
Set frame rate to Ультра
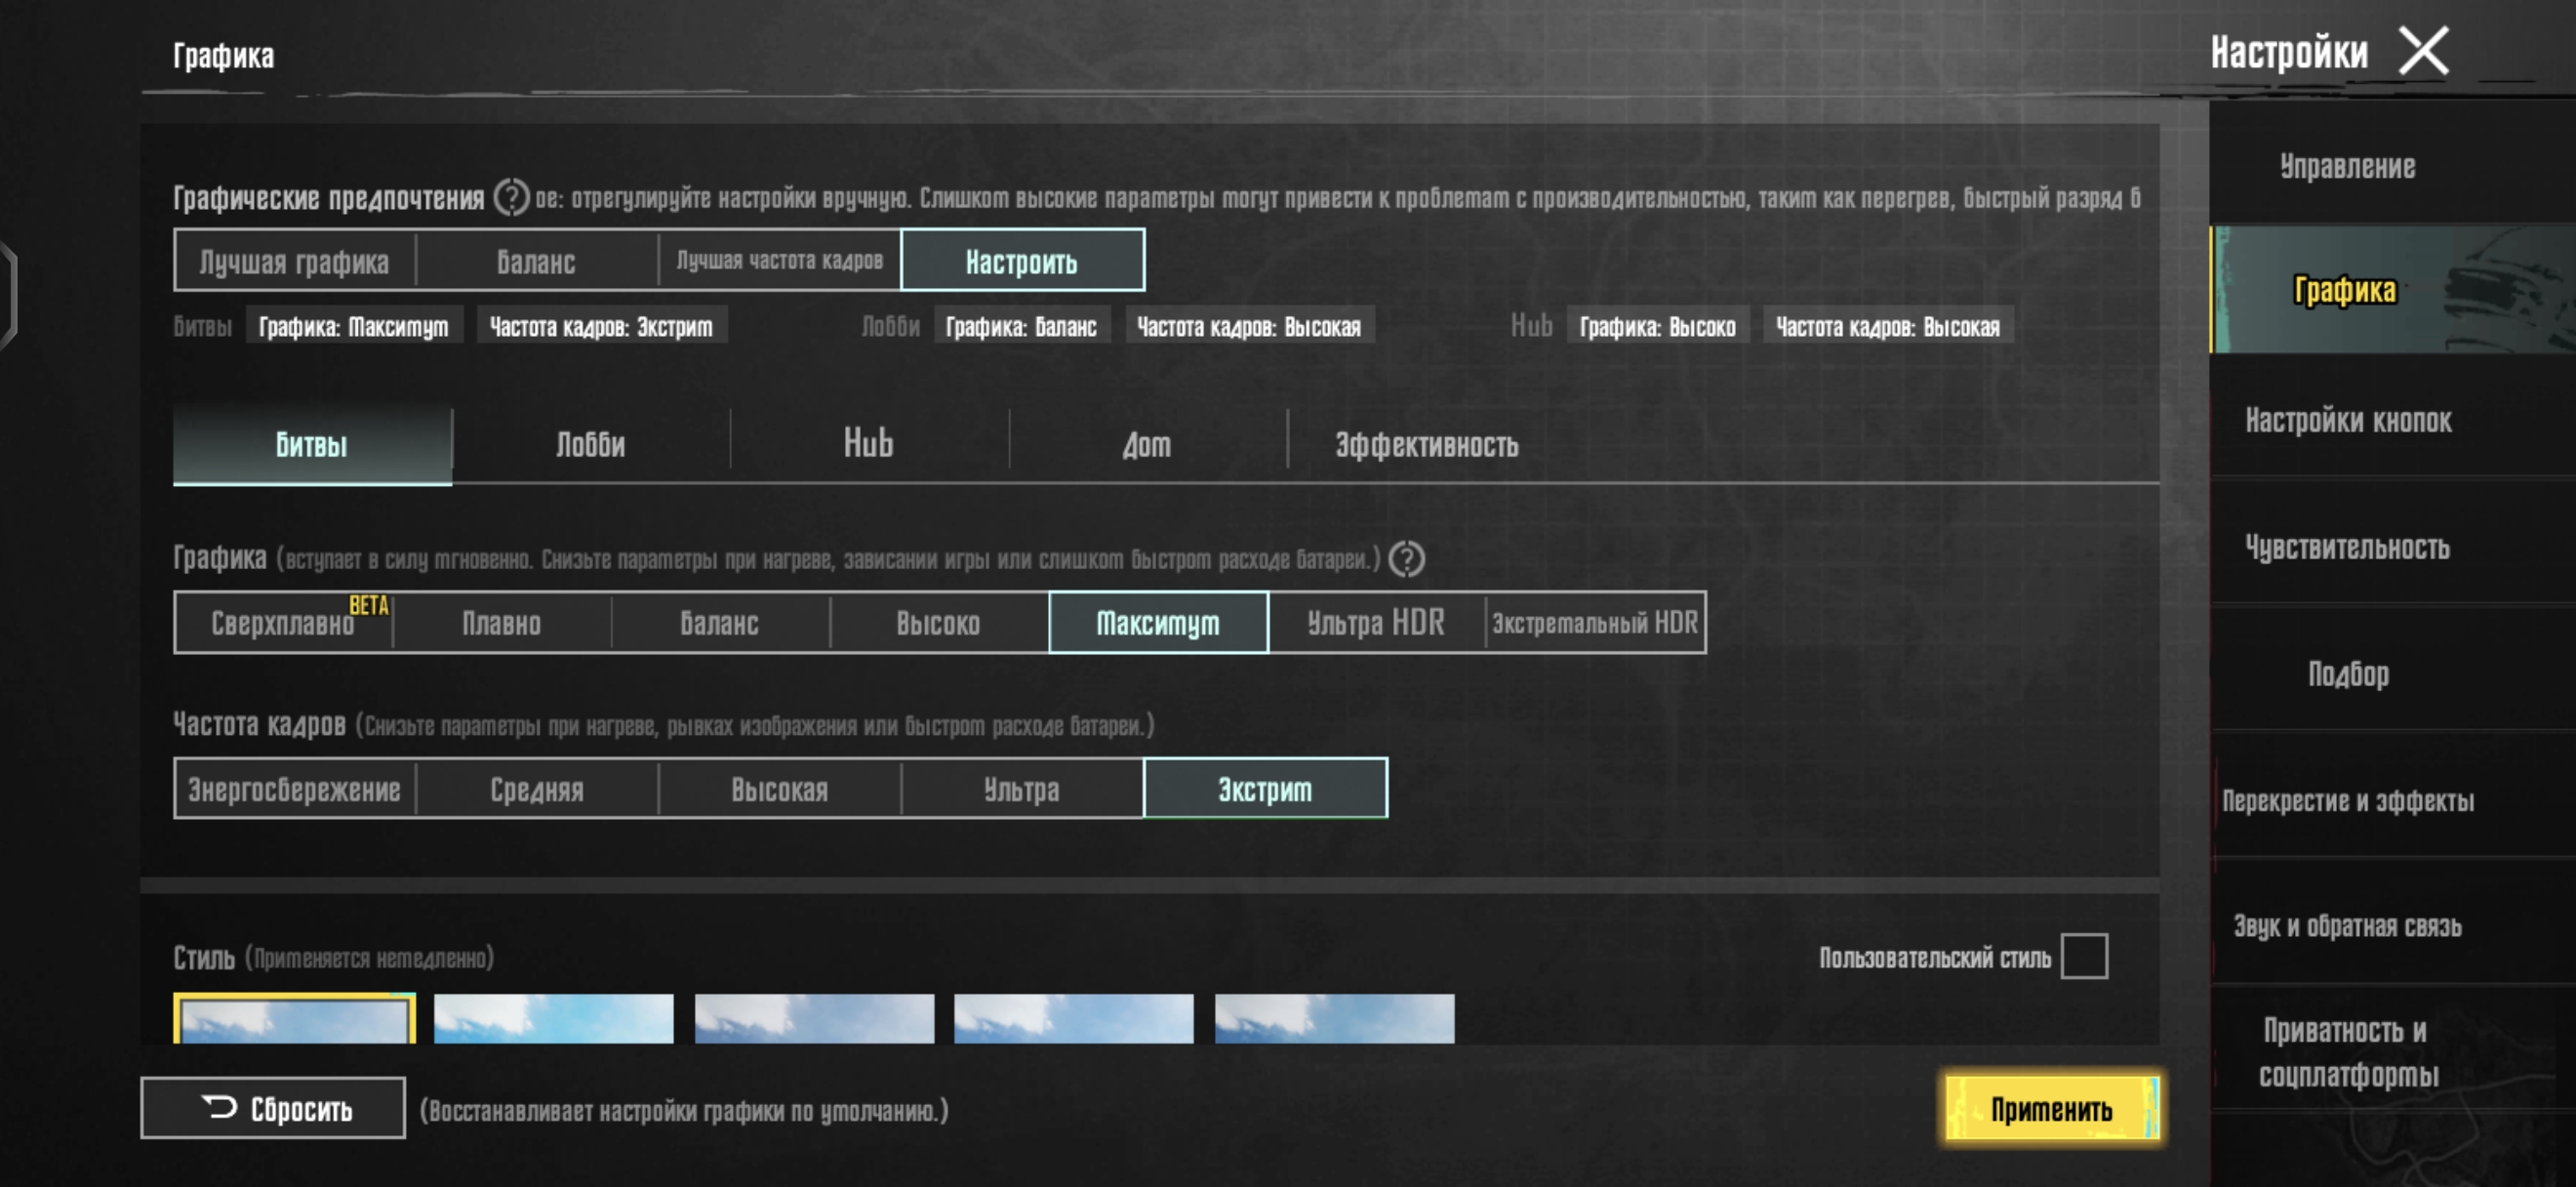[x=1021, y=789]
